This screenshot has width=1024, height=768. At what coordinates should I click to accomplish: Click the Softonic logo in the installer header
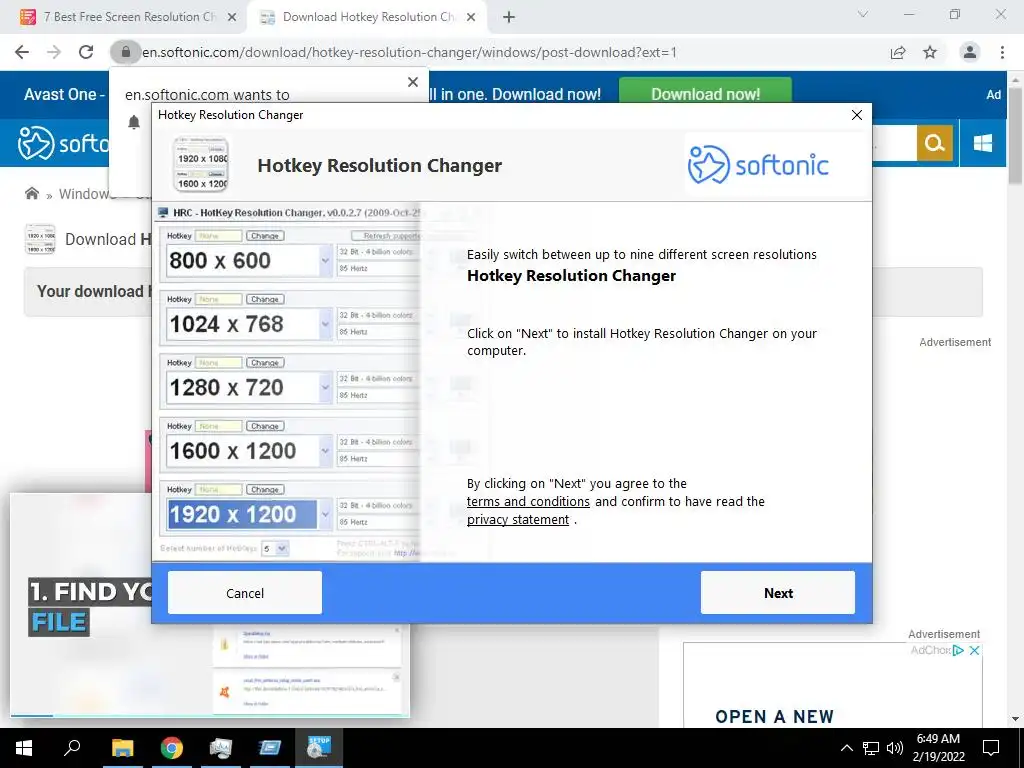(x=758, y=165)
